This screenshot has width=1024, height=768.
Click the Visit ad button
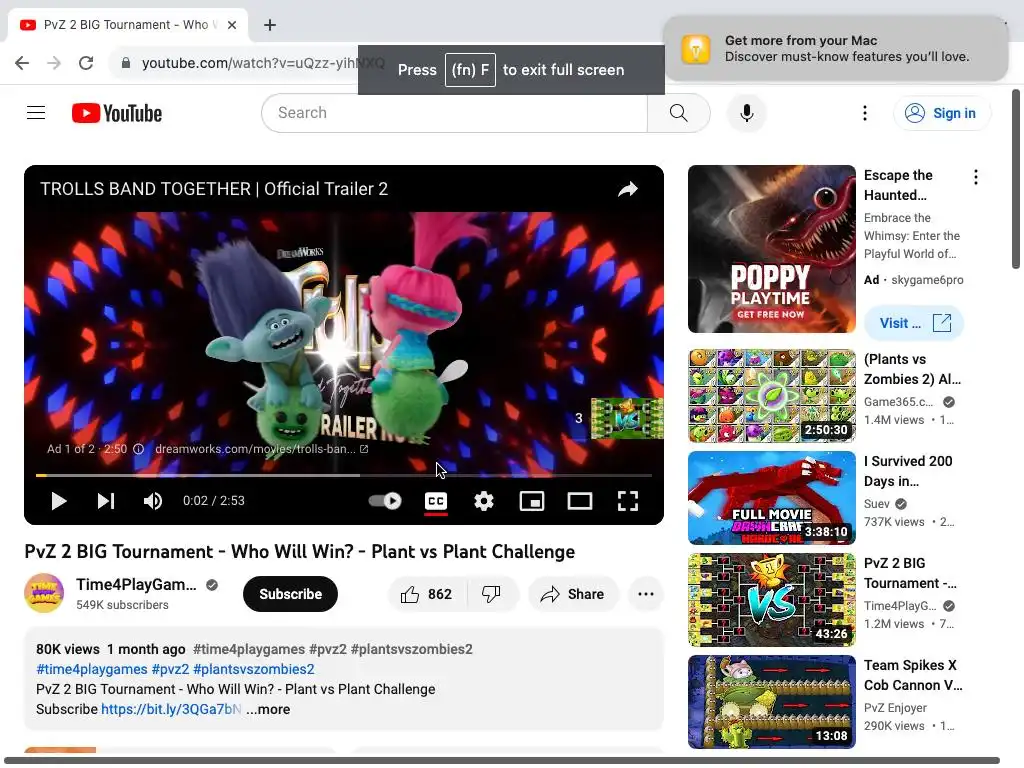(914, 323)
